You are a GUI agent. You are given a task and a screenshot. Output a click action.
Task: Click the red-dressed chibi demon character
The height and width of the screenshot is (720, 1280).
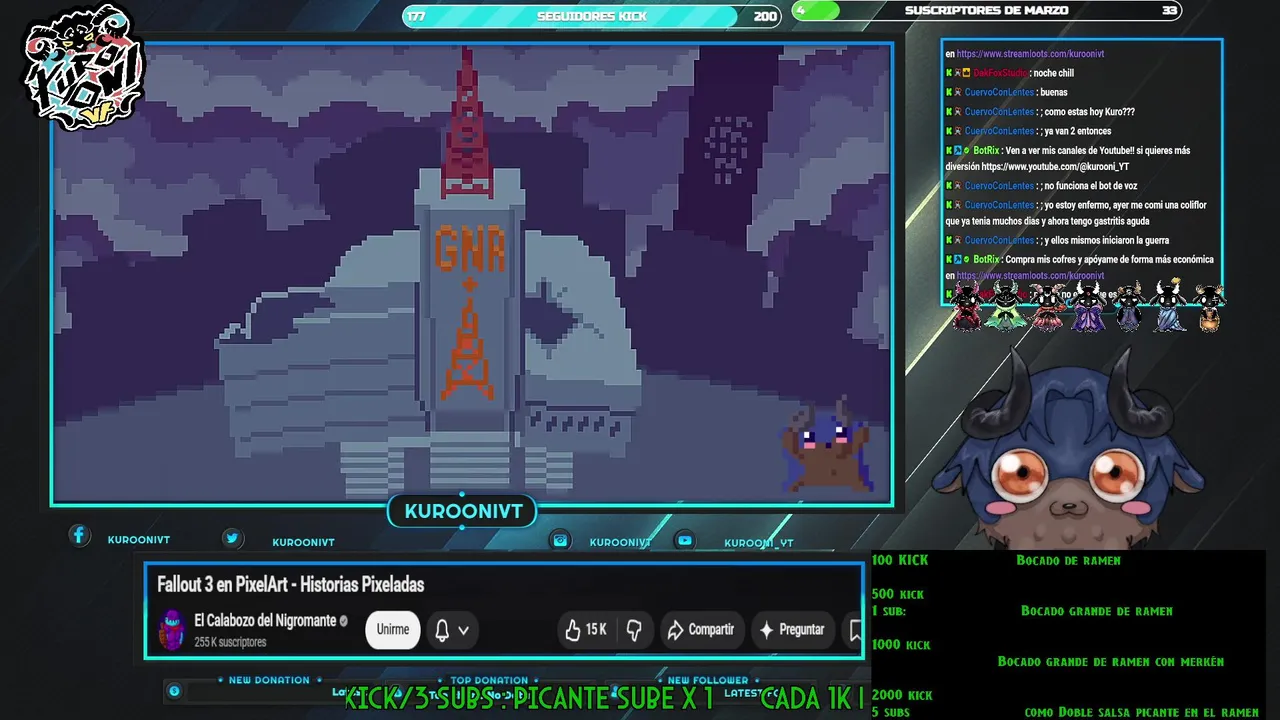[x=966, y=306]
